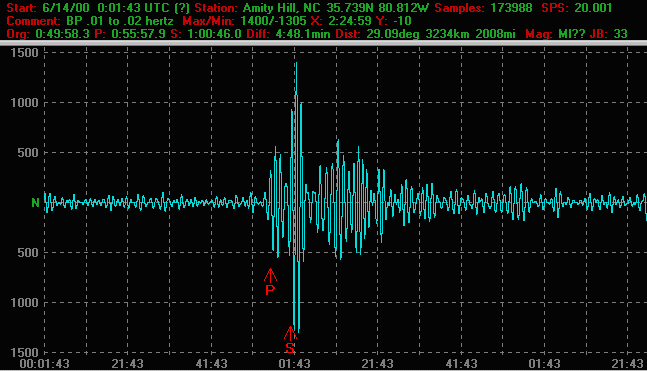Select the green N channel label
Viewport: 647px width, 371px height.
coord(35,203)
